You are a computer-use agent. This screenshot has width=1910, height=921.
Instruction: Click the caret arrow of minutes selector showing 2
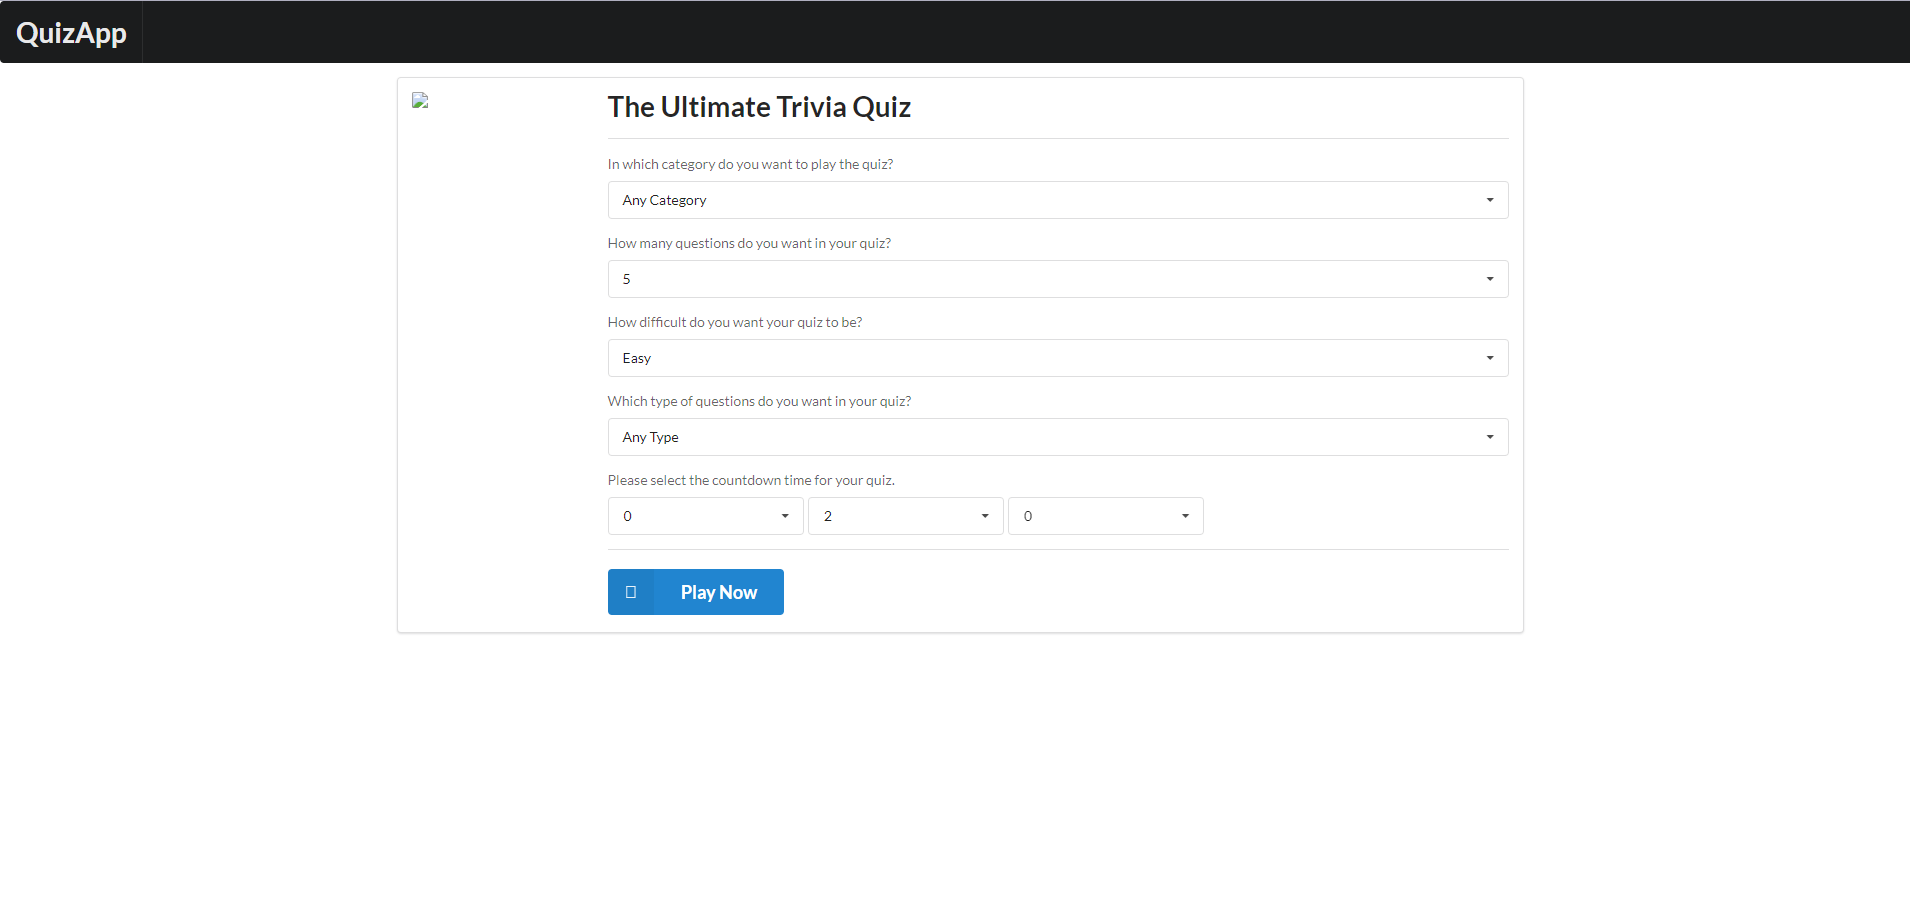tap(985, 516)
